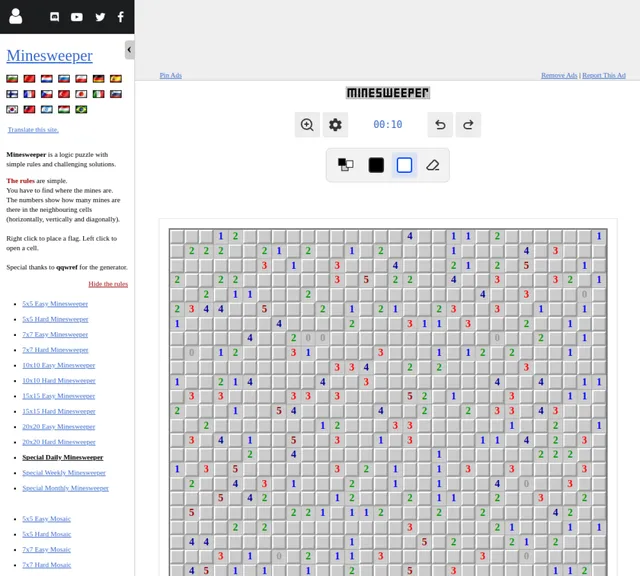Image resolution: width=640 pixels, height=576 pixels.
Task: Select the Czech flag
Action: [47, 94]
